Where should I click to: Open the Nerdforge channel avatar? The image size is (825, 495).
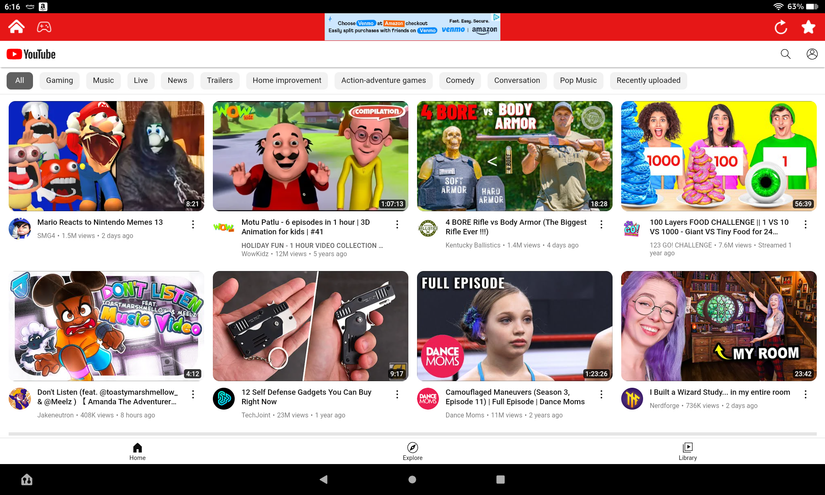click(631, 398)
